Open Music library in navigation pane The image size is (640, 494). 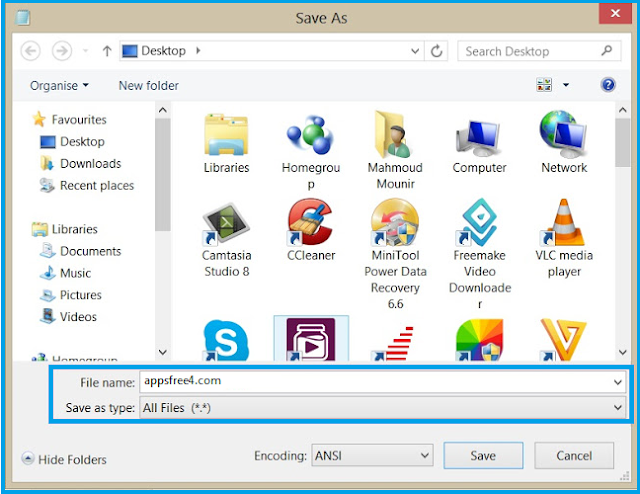[x=65, y=273]
